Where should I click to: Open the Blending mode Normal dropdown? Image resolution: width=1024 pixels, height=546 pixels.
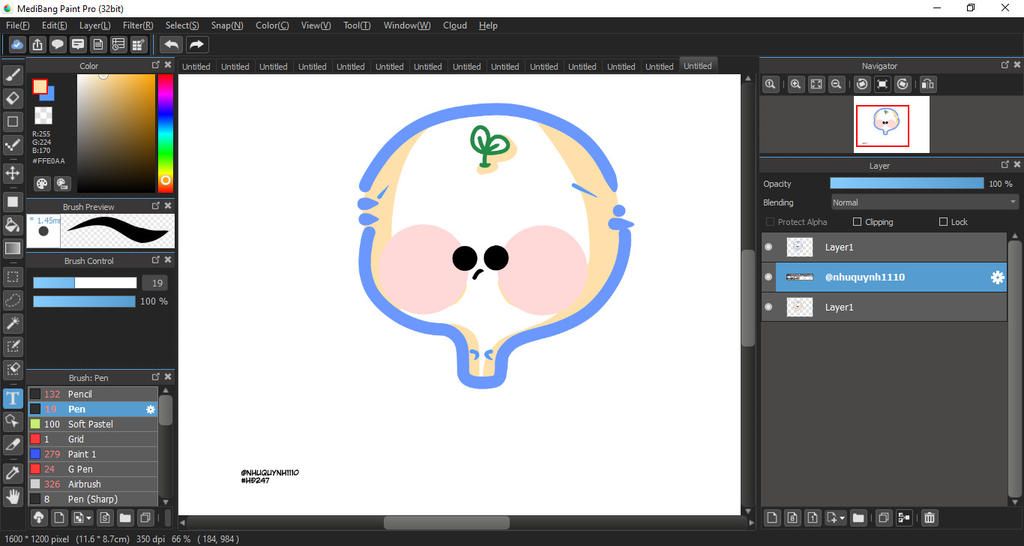[x=925, y=202]
